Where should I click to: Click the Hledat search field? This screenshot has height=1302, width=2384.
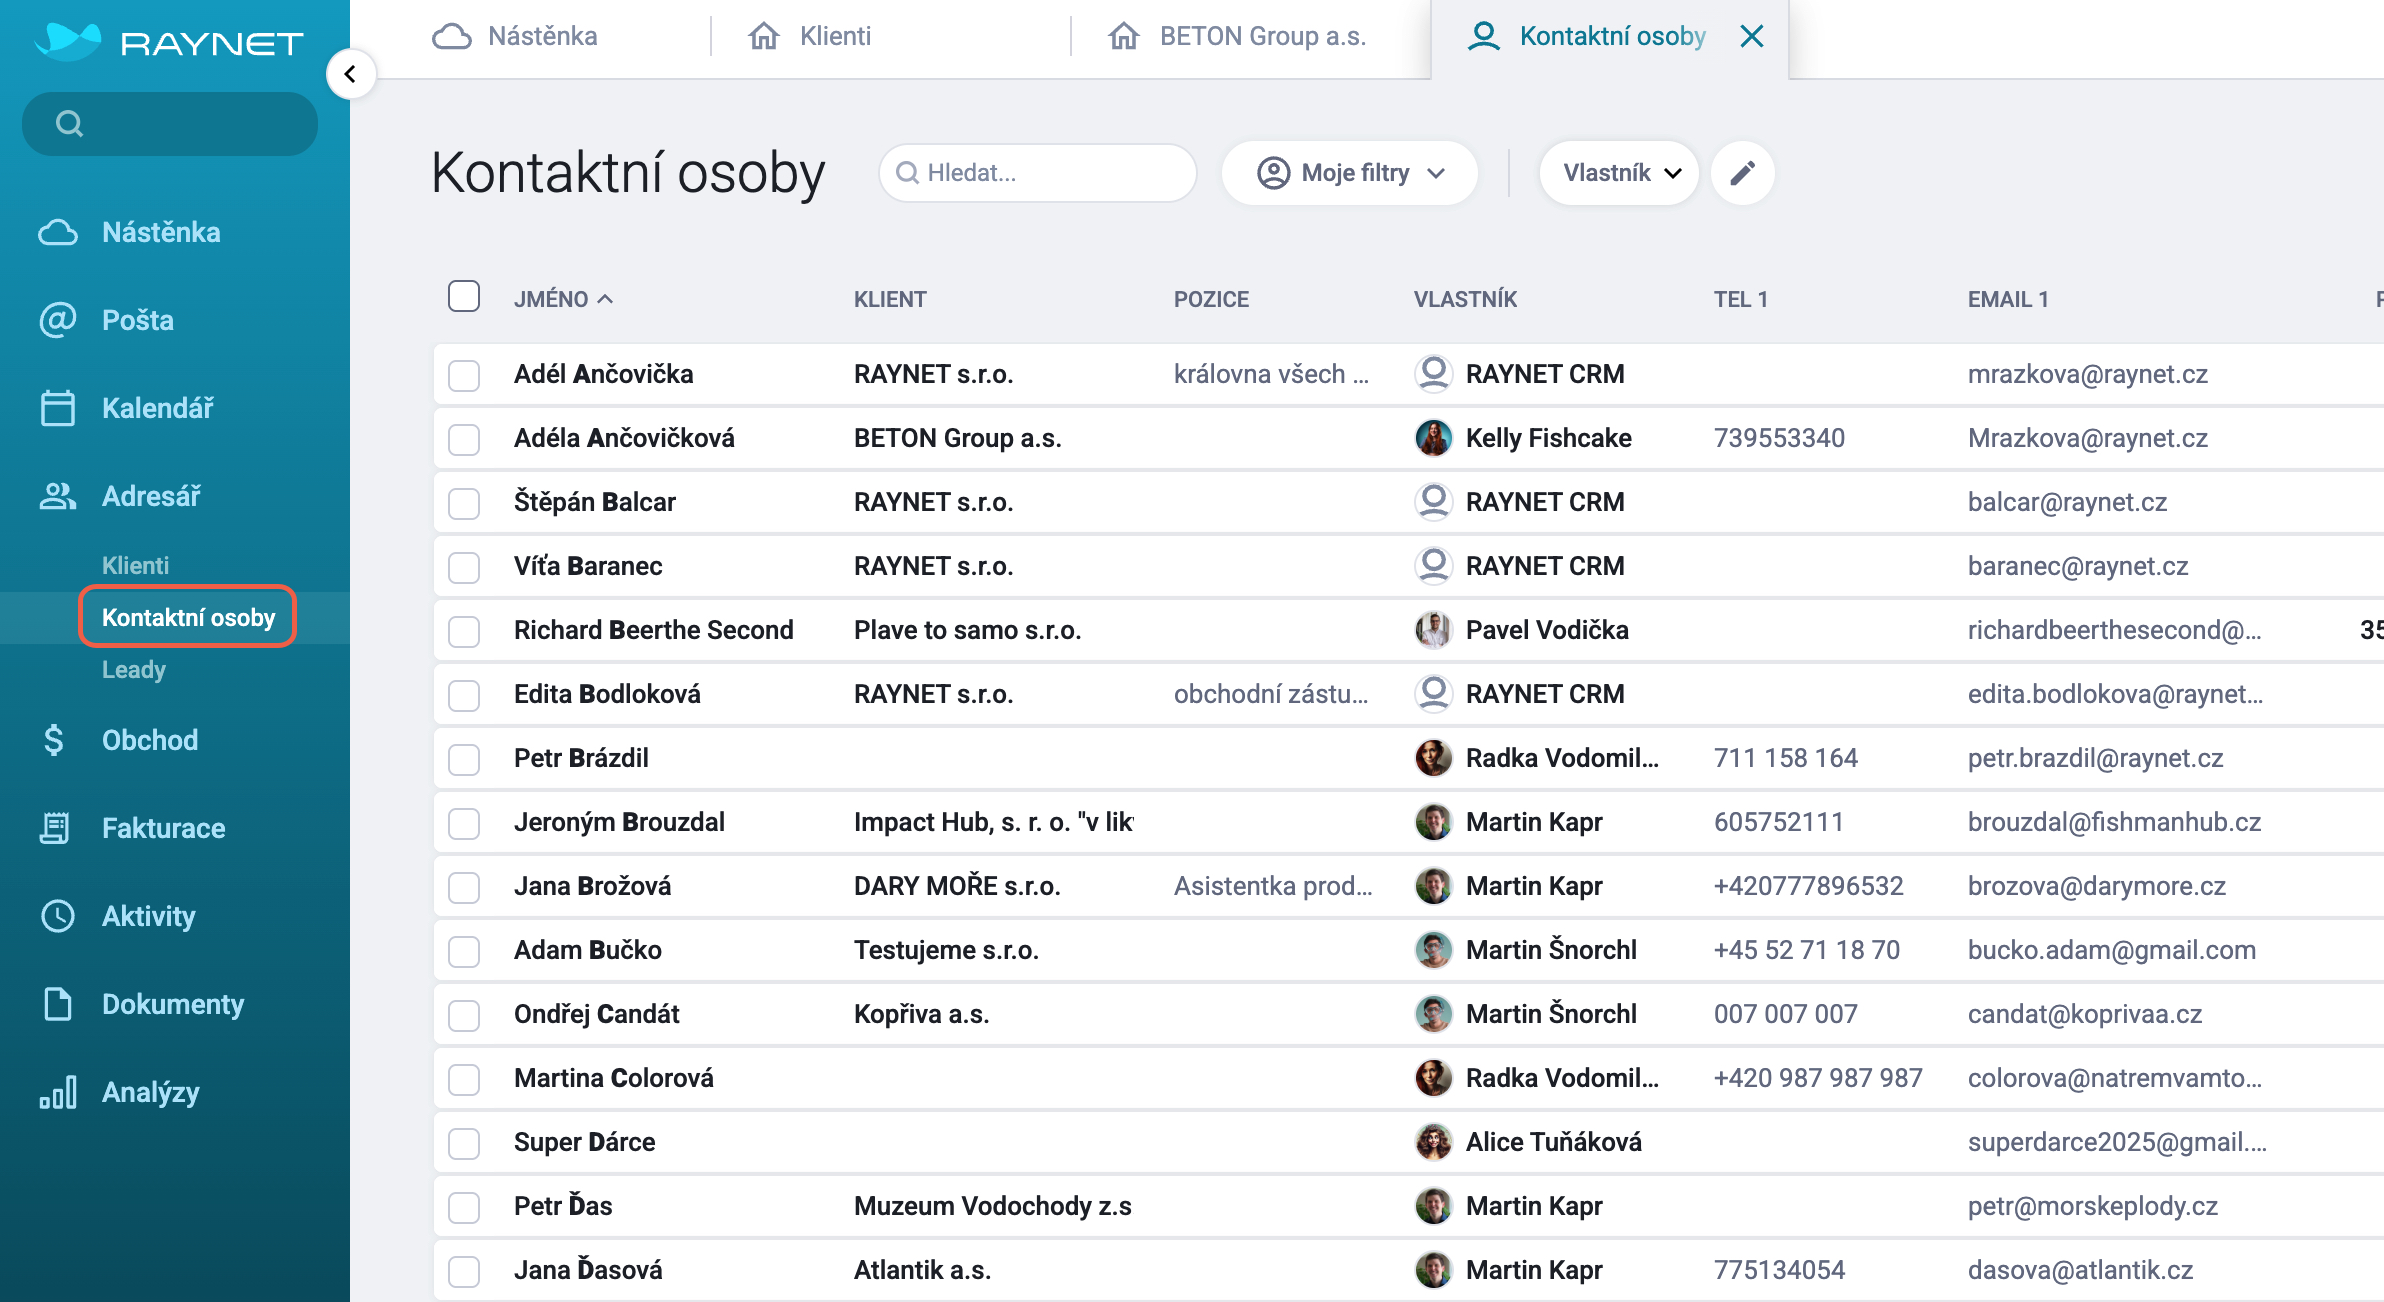(x=1038, y=173)
